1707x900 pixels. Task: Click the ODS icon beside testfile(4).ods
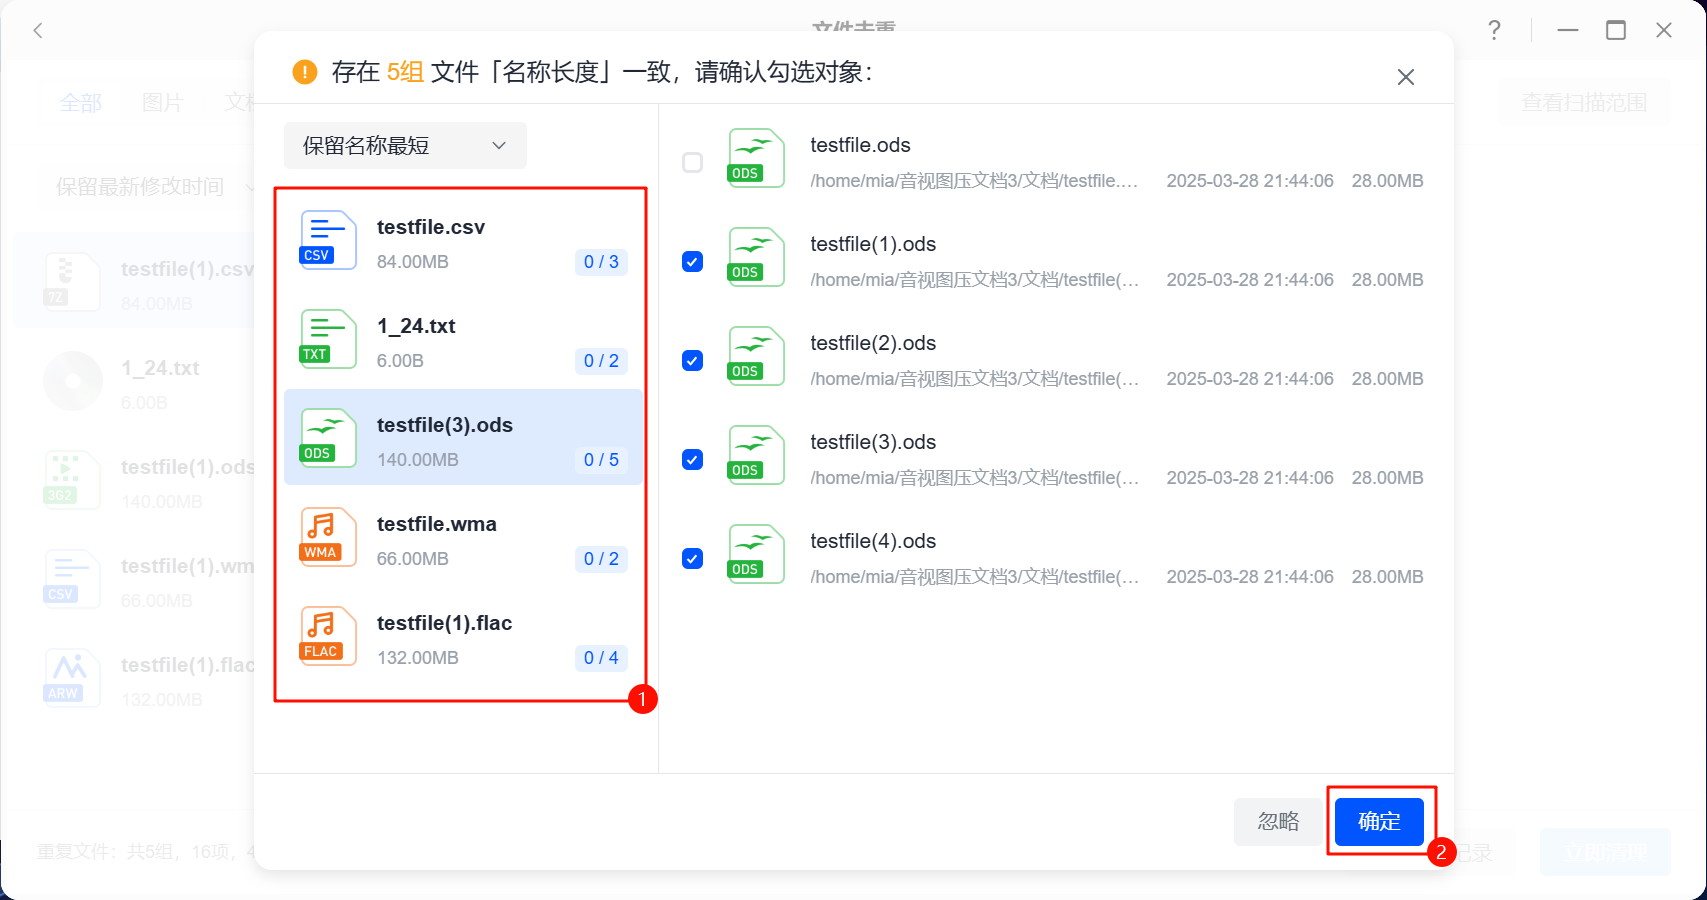coord(755,554)
